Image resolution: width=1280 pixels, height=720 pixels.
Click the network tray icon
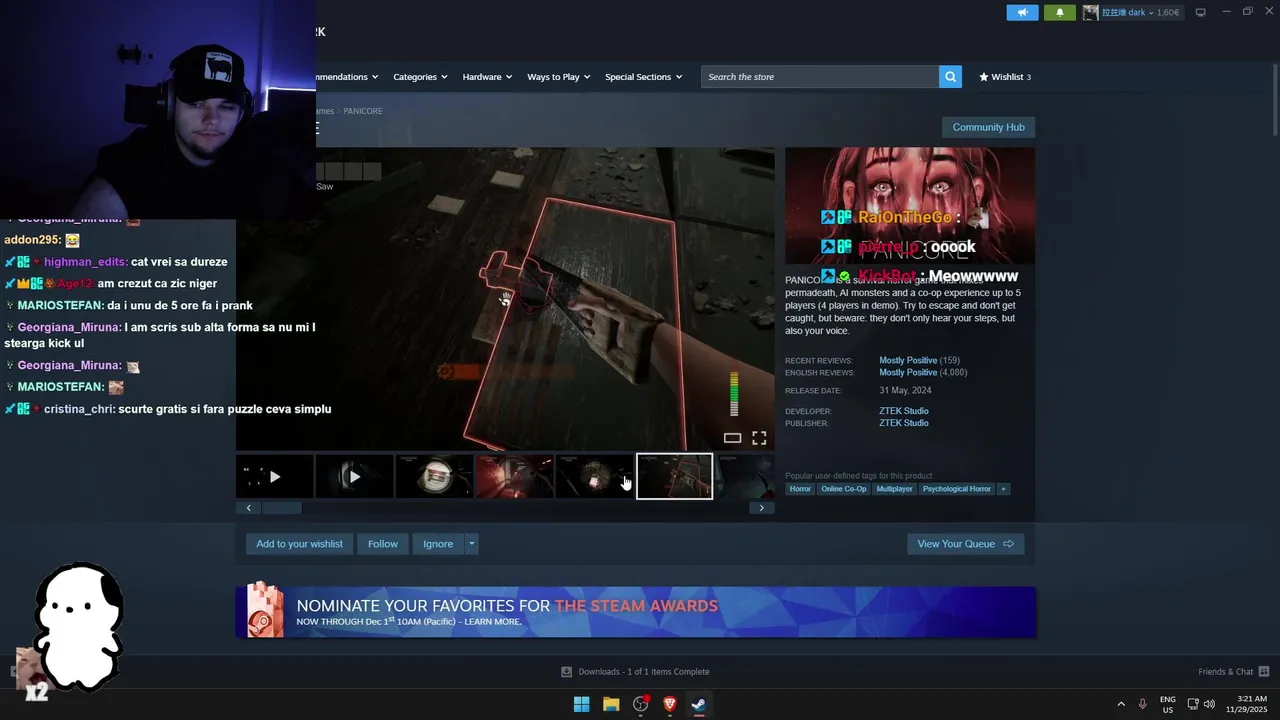[x=1193, y=704]
